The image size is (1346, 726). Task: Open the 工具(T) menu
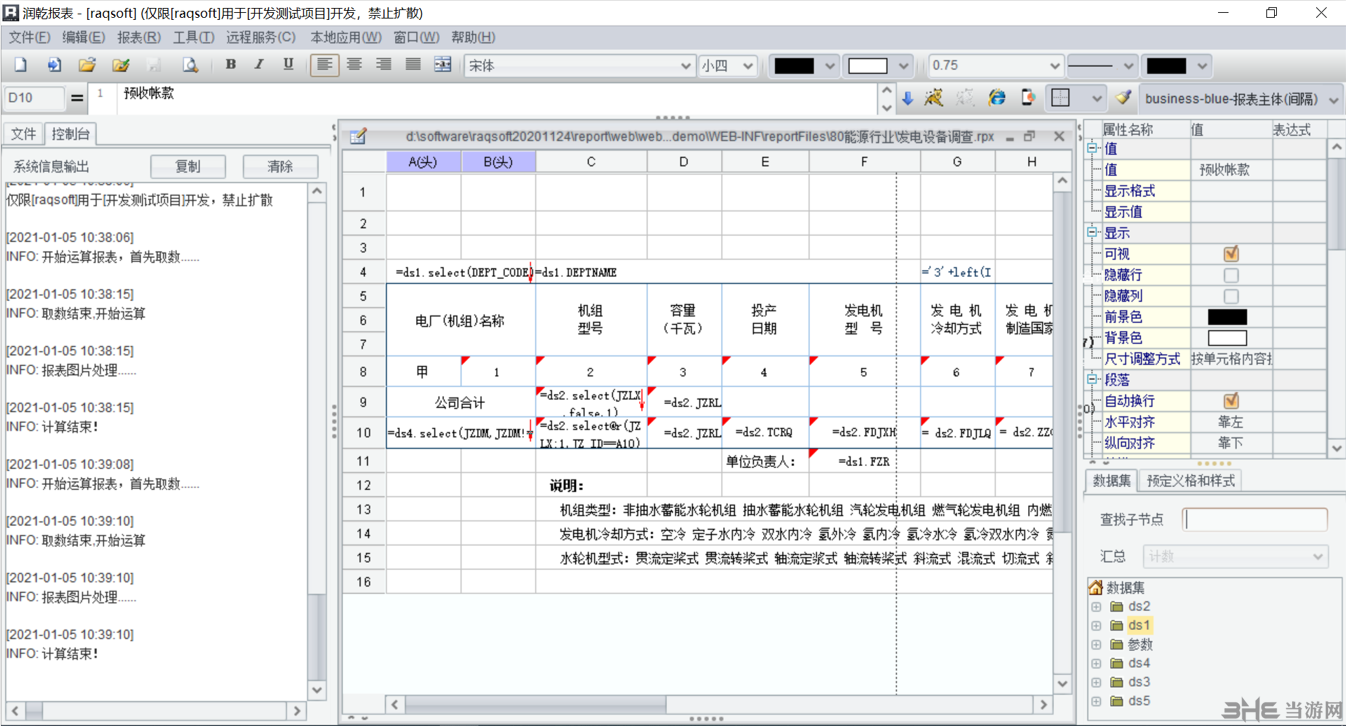point(193,37)
